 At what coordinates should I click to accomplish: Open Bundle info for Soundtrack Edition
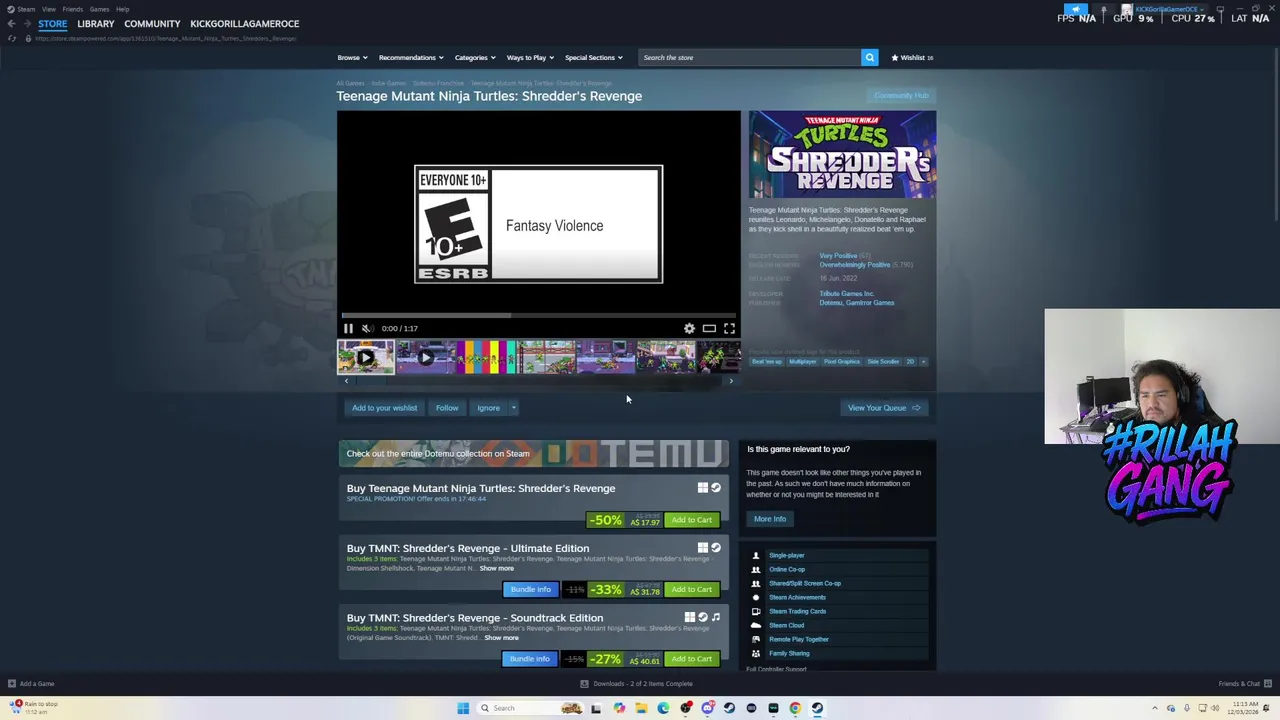[530, 659]
